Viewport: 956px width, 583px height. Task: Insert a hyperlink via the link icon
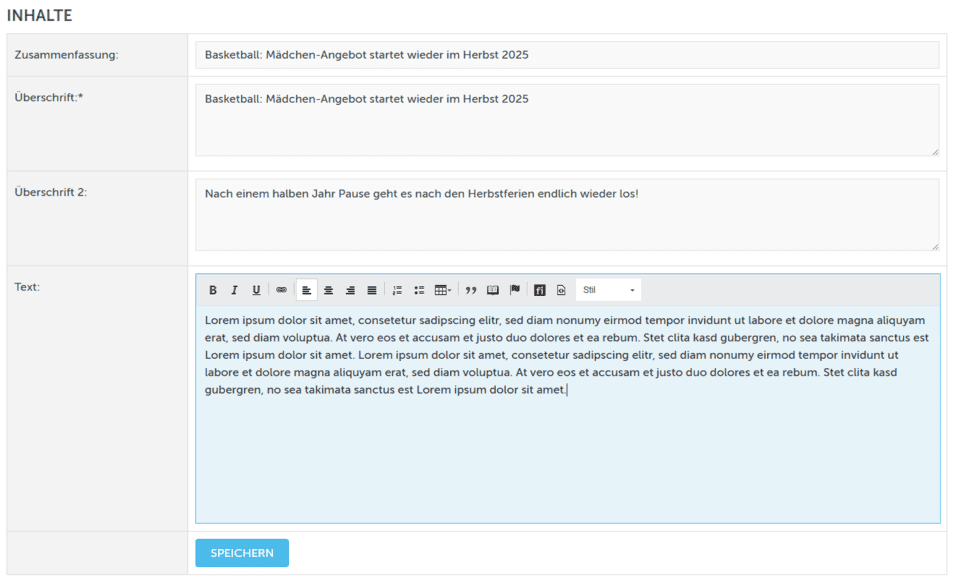281,290
